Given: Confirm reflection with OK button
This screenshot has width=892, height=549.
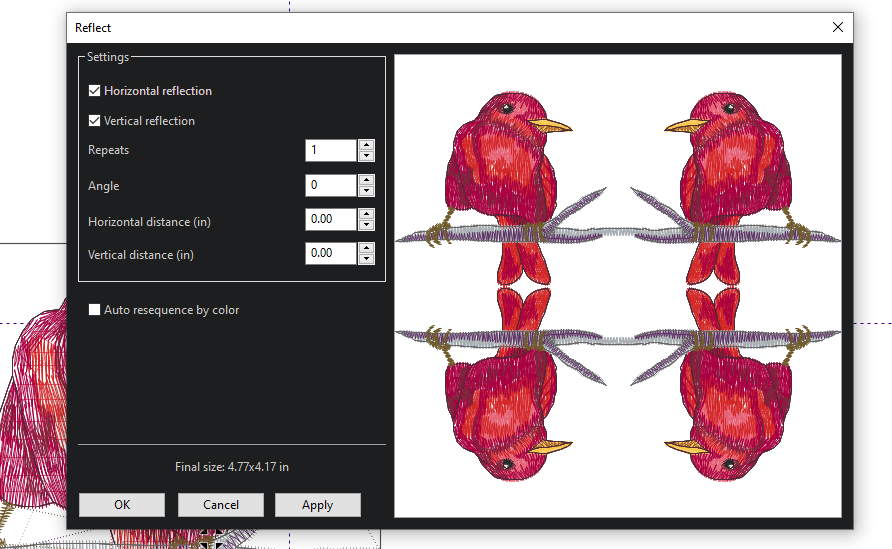Looking at the screenshot, I should point(122,505).
